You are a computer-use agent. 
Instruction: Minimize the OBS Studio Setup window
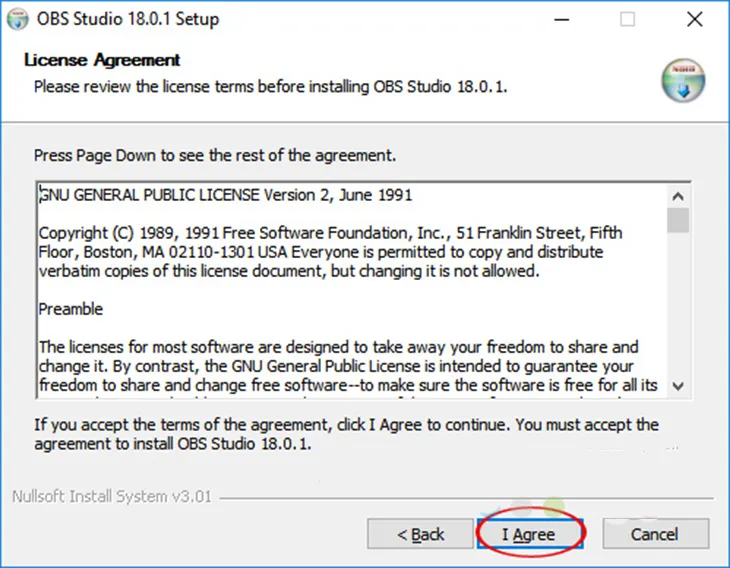click(x=563, y=19)
